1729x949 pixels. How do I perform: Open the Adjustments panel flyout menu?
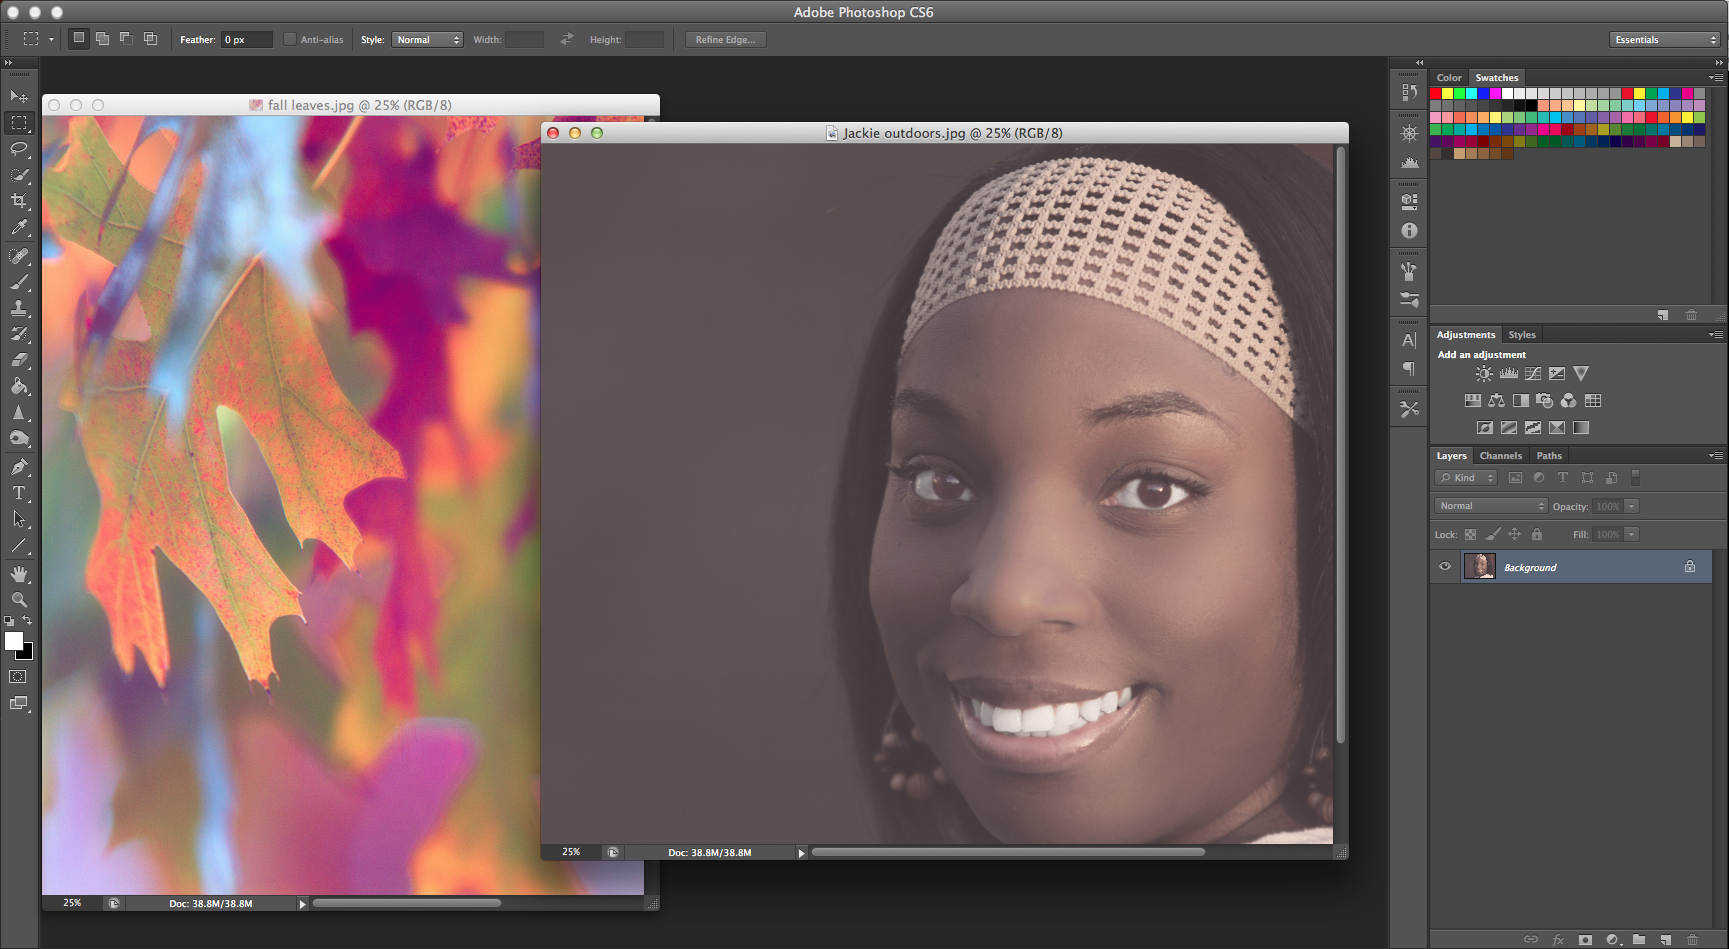(x=1716, y=335)
